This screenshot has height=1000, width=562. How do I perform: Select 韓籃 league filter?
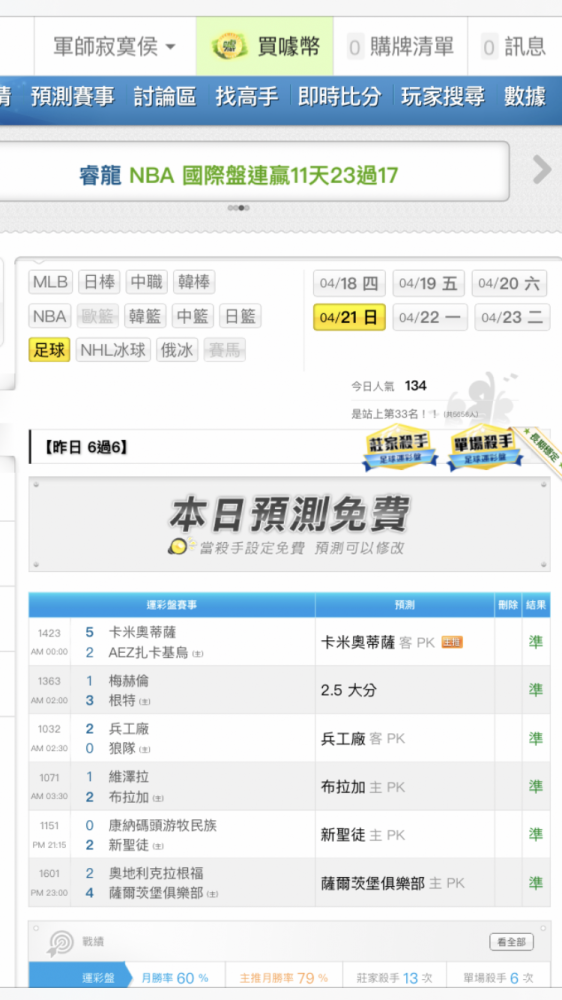145,316
